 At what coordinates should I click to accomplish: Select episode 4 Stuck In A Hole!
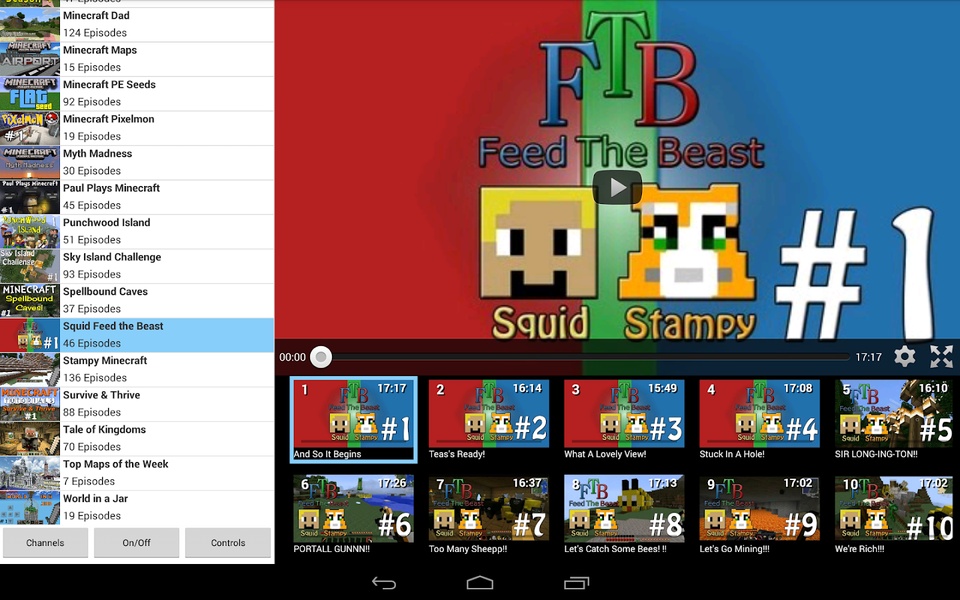tap(759, 420)
